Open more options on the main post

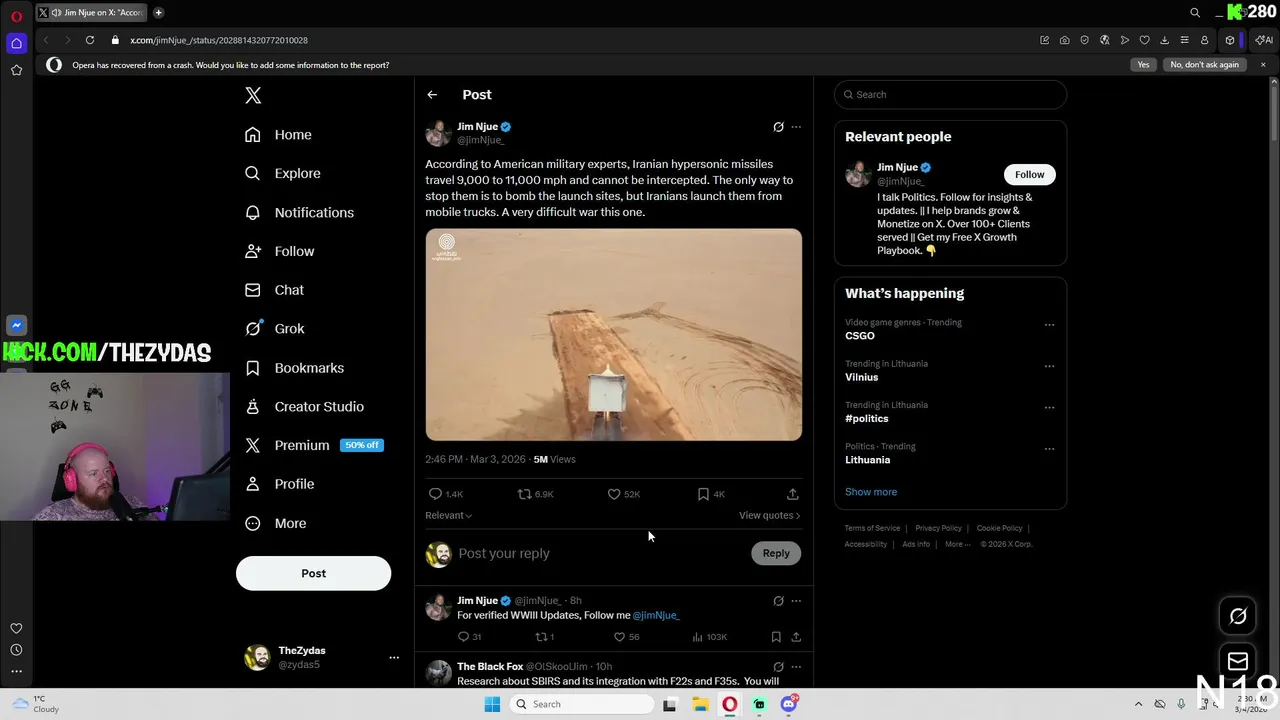(x=796, y=127)
